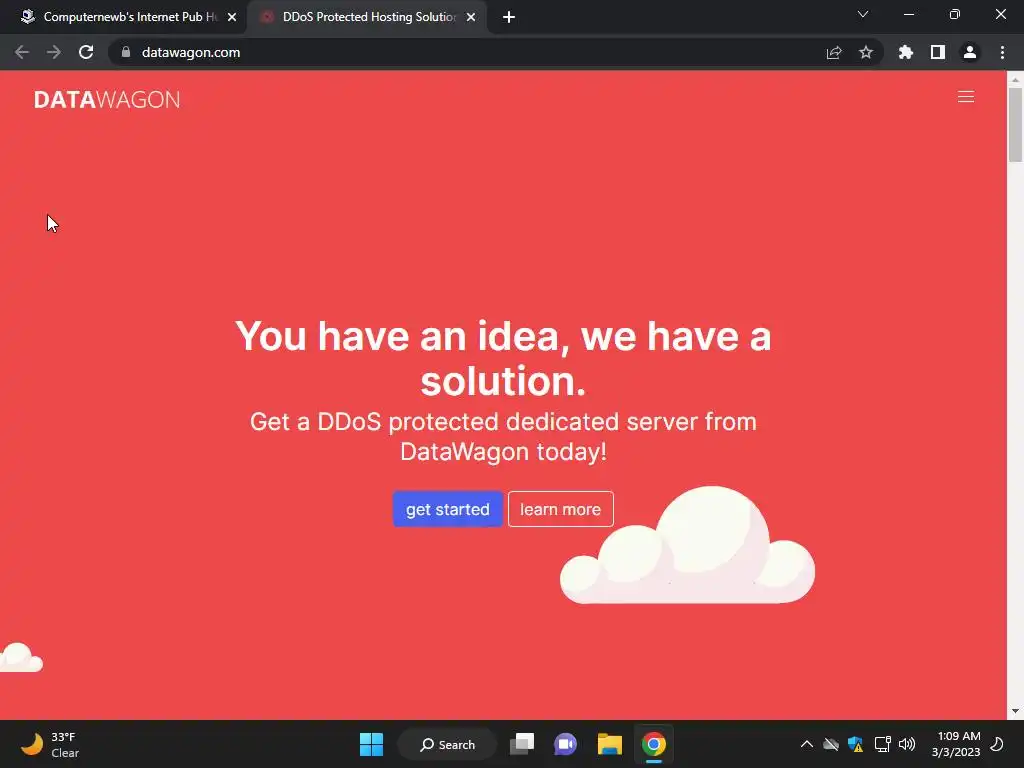Open the tab search dropdown chevron
Viewport: 1024px width, 768px height.
(863, 14)
